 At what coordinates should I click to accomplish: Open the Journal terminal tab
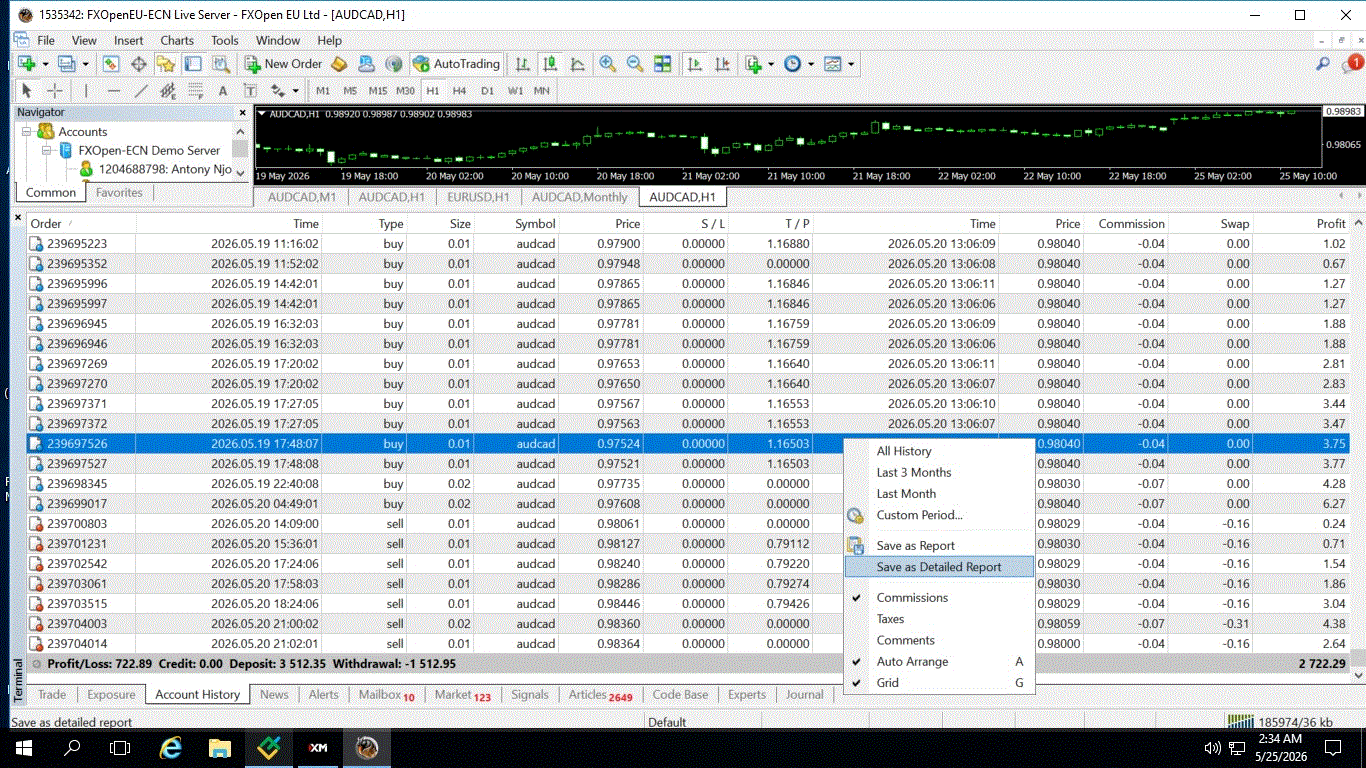click(805, 695)
